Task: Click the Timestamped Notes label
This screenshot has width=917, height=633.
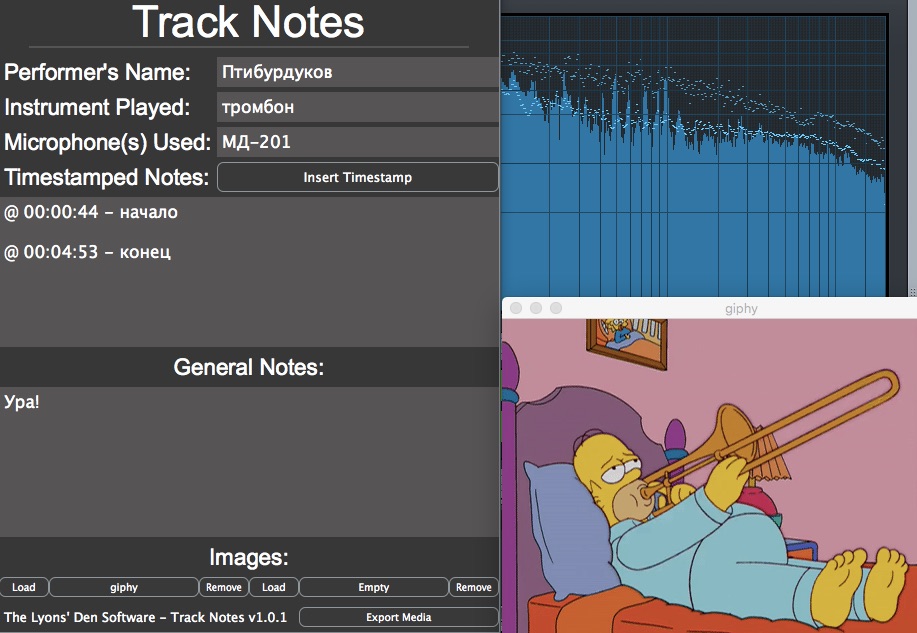Action: [x=106, y=177]
